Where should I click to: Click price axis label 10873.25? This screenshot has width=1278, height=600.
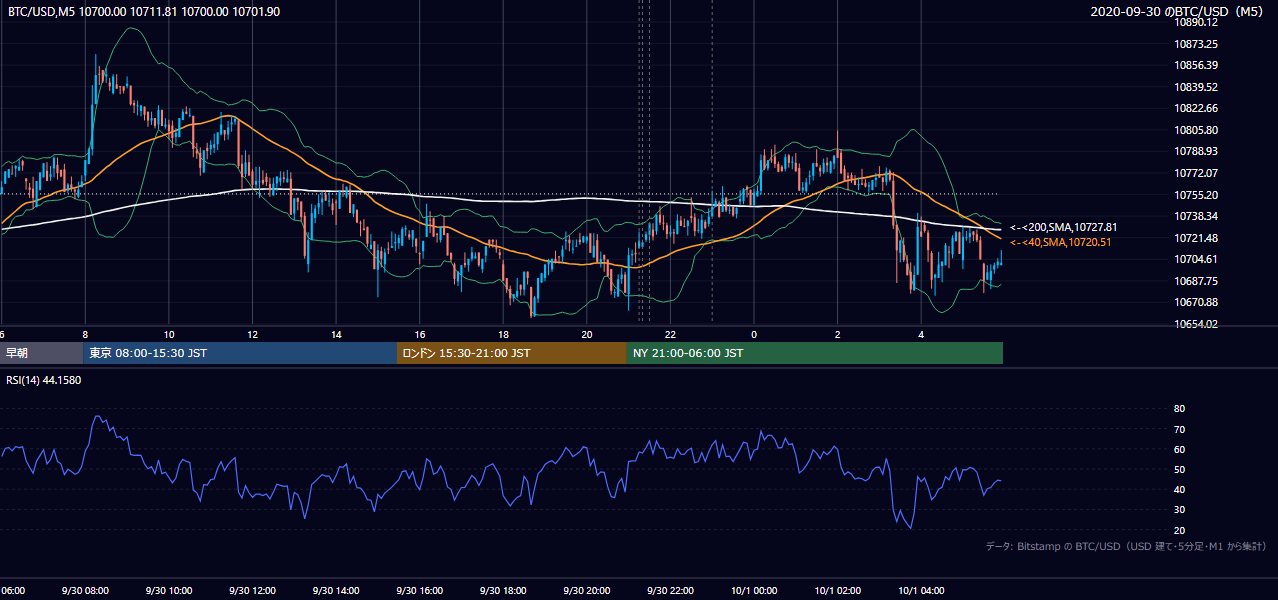pyautogui.click(x=1196, y=44)
